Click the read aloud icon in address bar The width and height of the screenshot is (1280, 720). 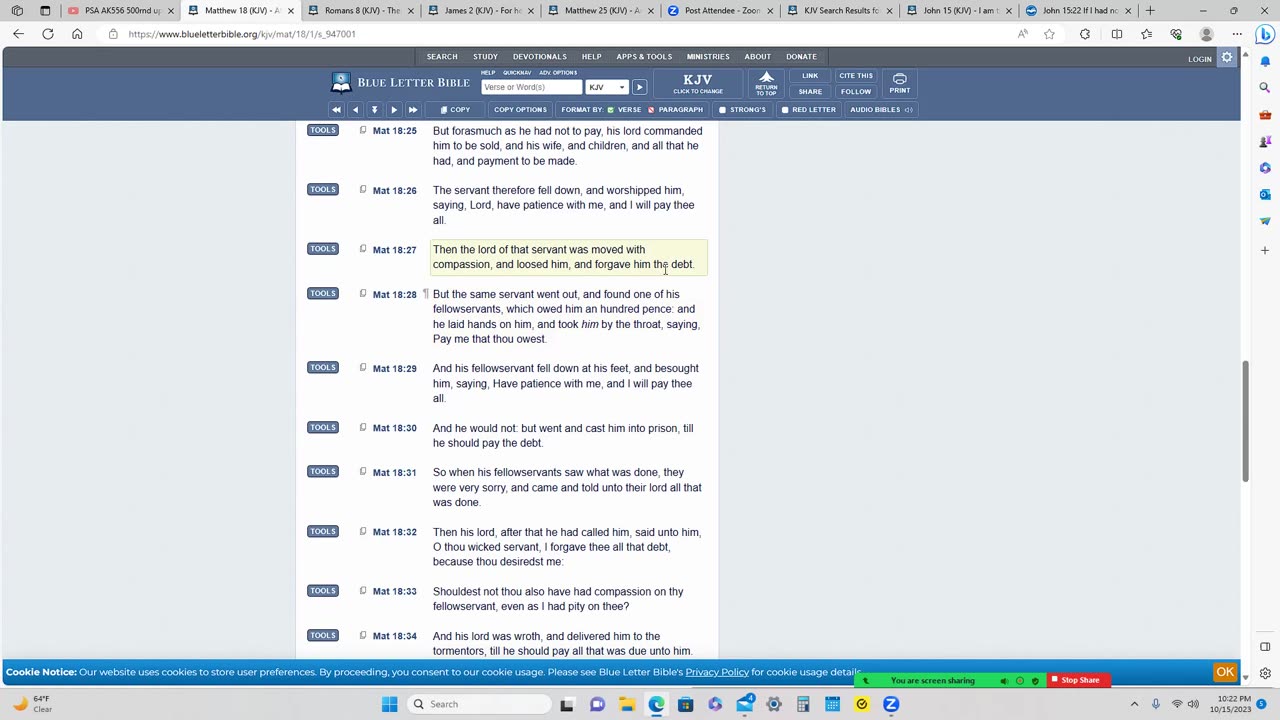(1022, 34)
